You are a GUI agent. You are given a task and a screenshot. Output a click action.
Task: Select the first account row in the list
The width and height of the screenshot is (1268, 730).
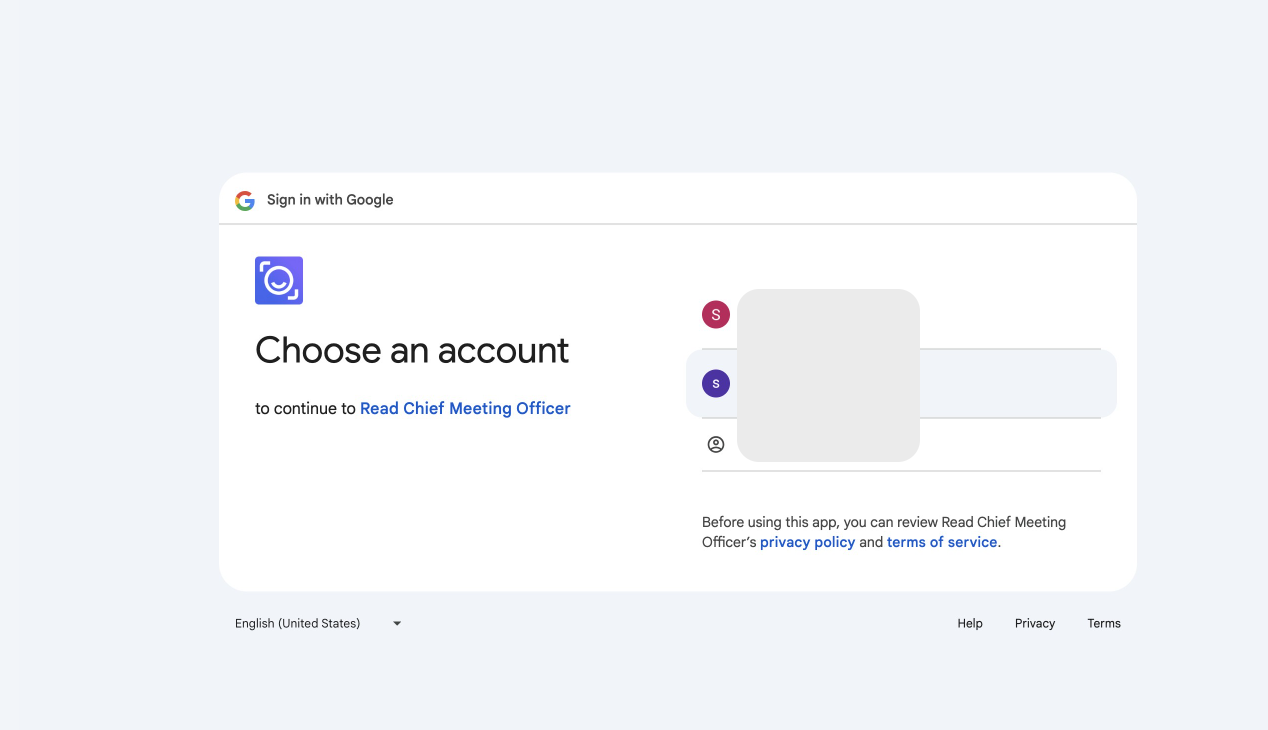point(901,315)
